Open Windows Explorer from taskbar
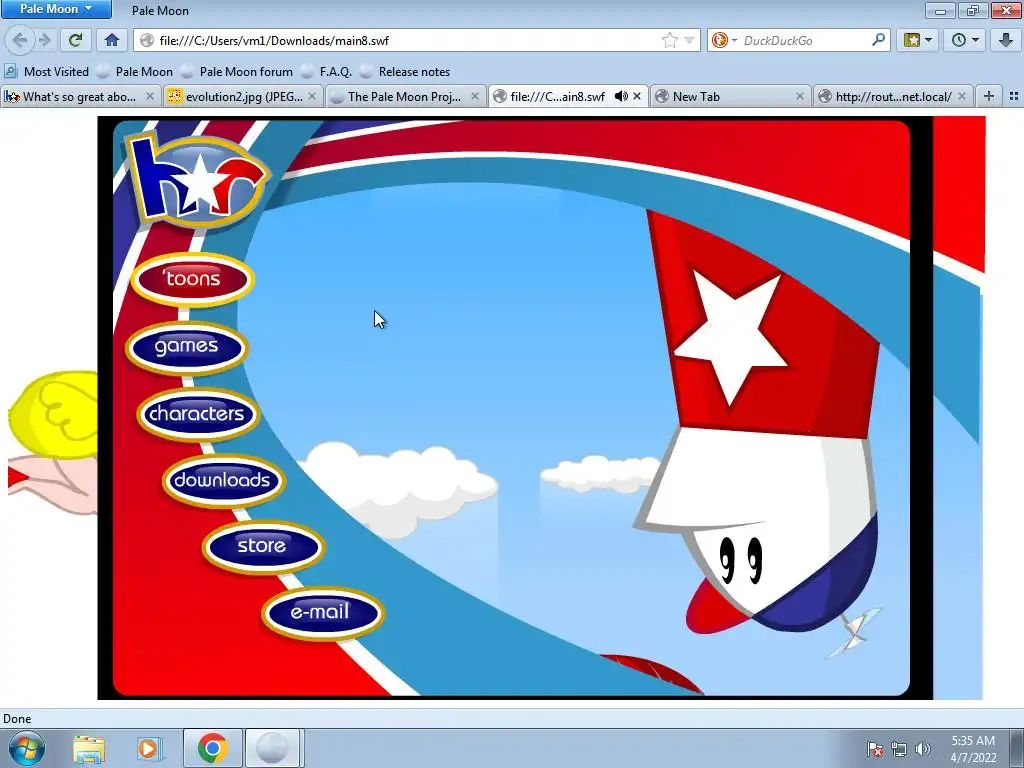The width and height of the screenshot is (1024, 768). click(x=89, y=749)
